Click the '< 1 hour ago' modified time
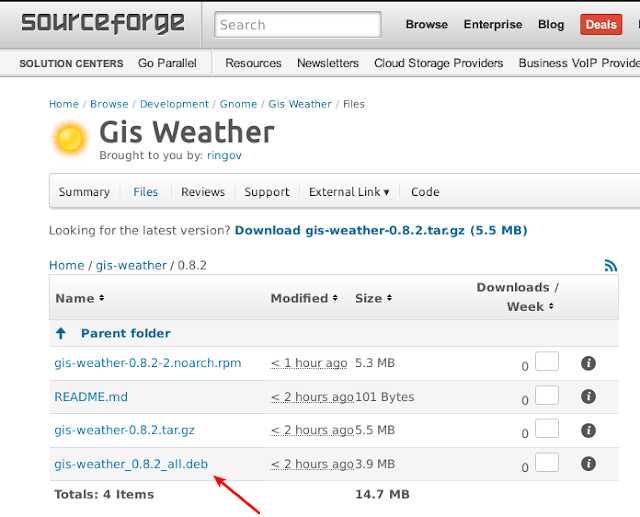This screenshot has height=517, width=640. 309,363
